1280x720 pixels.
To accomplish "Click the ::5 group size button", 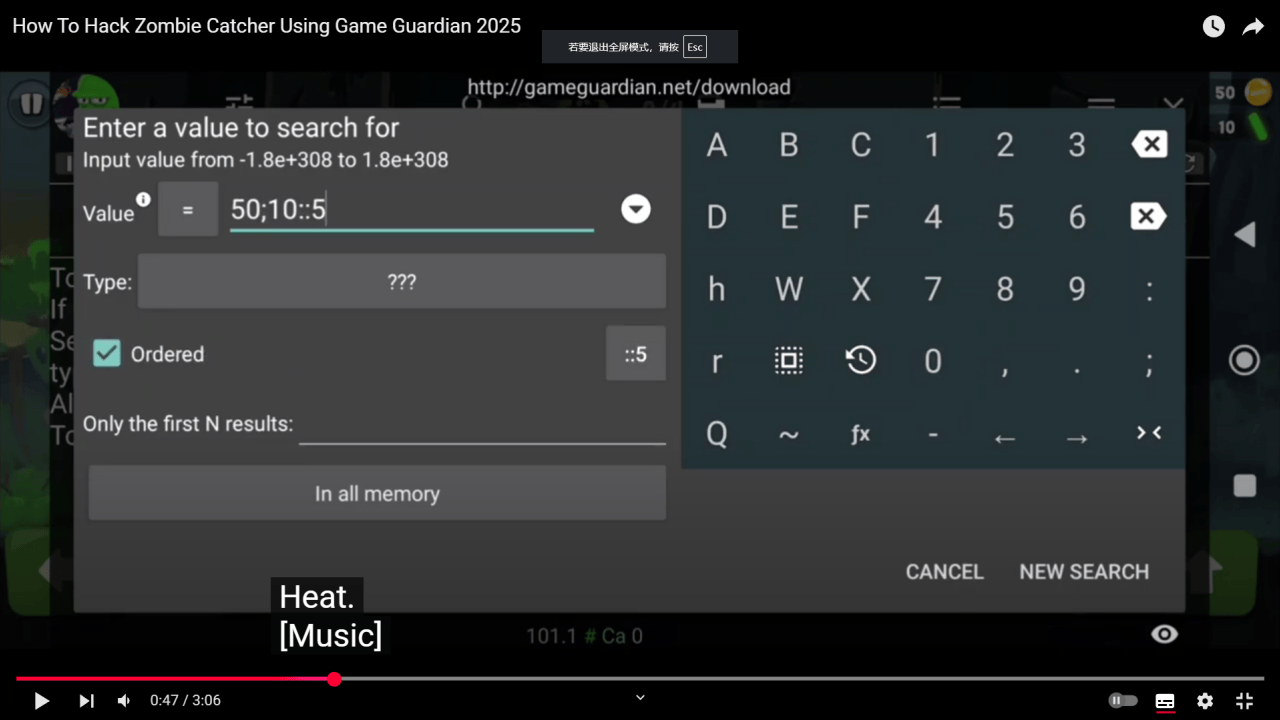I will tap(636, 354).
